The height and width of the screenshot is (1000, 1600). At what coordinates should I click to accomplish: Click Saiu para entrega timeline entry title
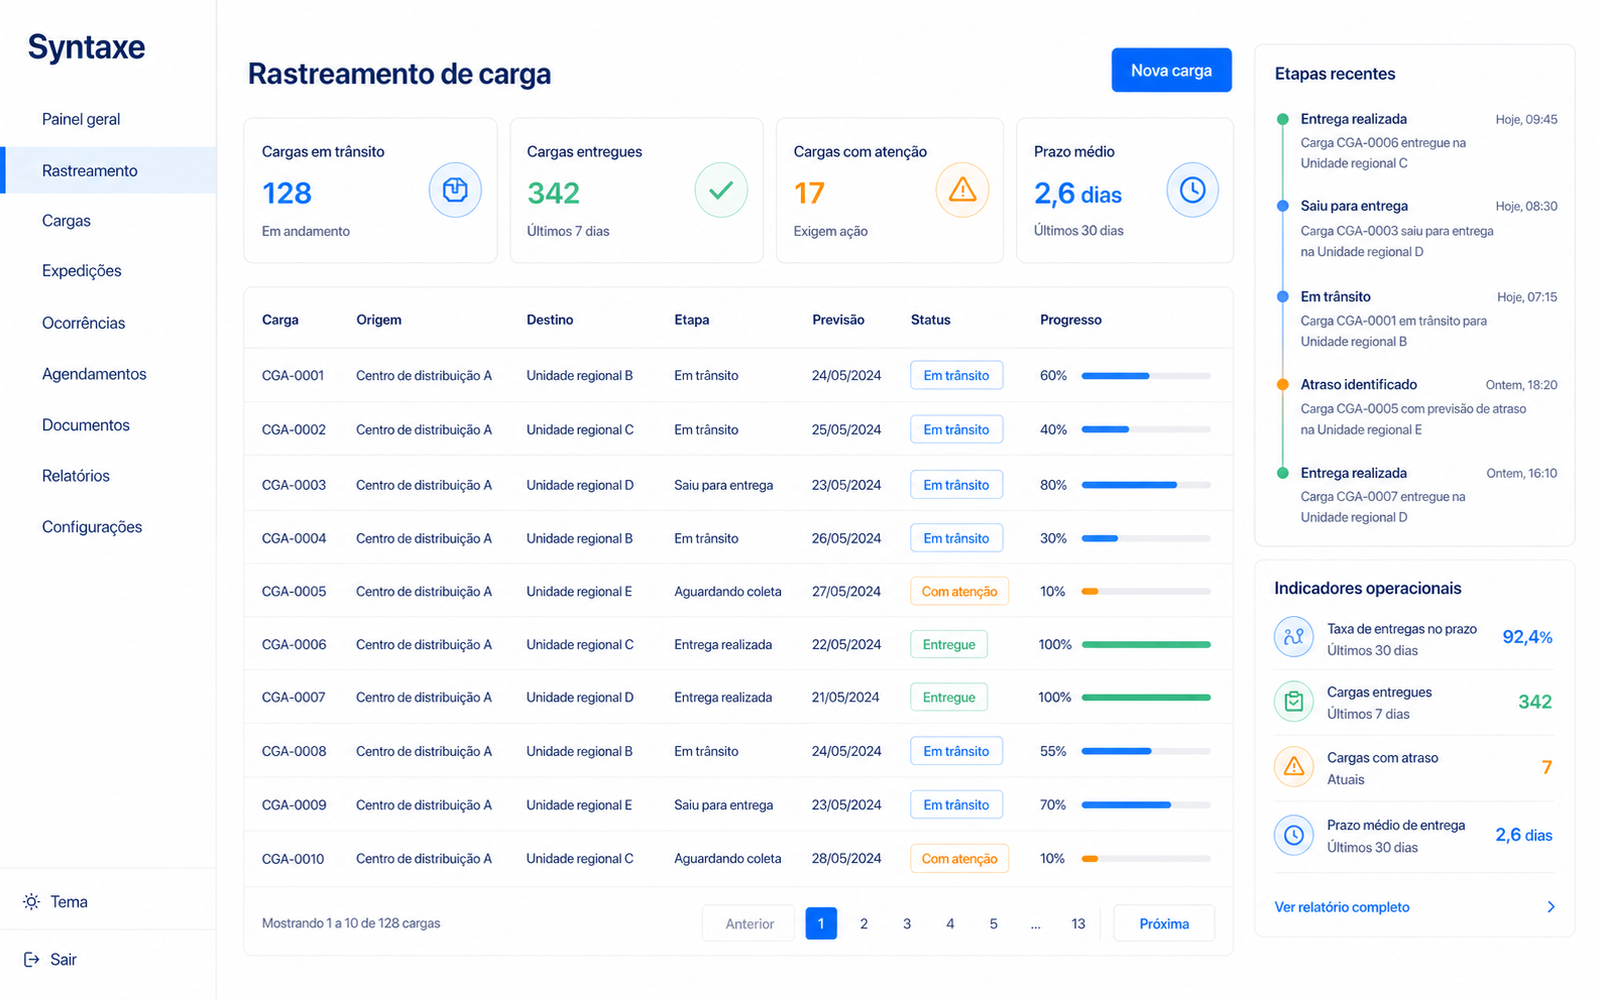click(x=1354, y=206)
